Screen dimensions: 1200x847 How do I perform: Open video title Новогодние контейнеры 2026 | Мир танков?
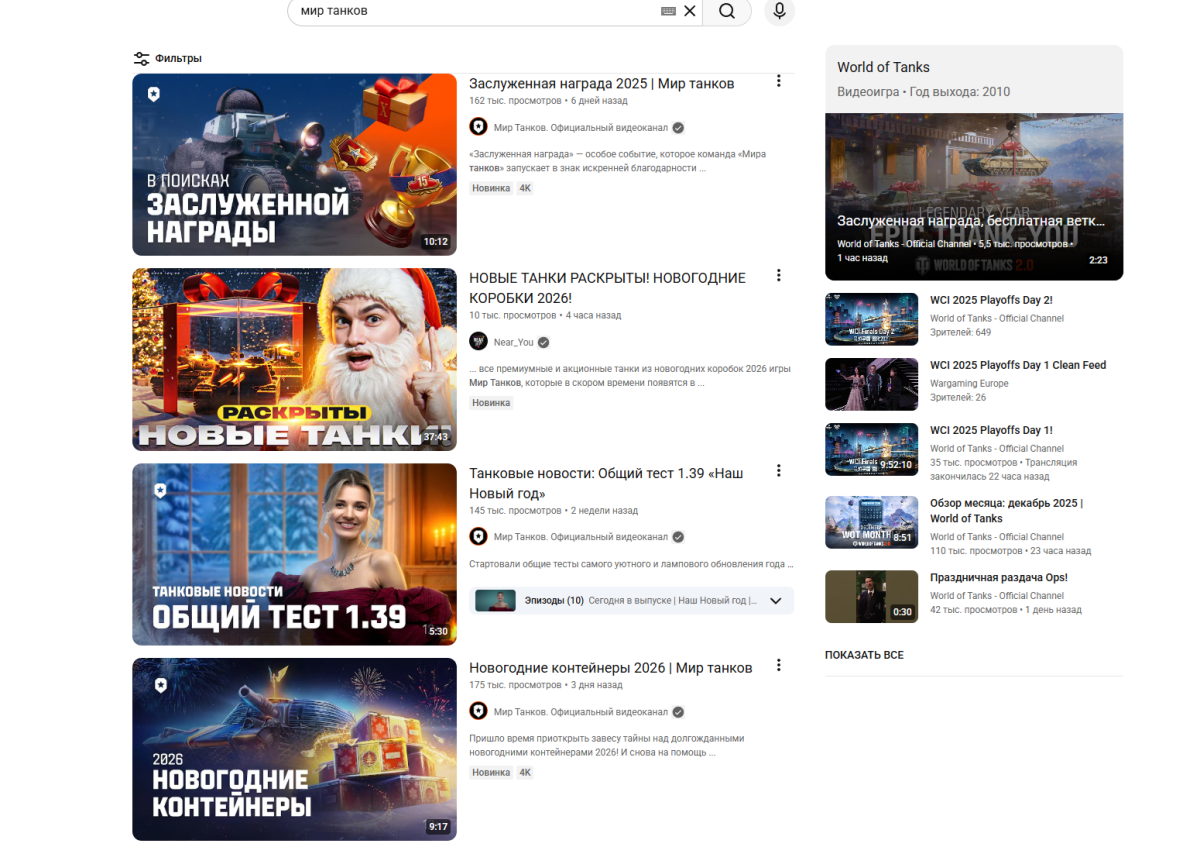610,668
